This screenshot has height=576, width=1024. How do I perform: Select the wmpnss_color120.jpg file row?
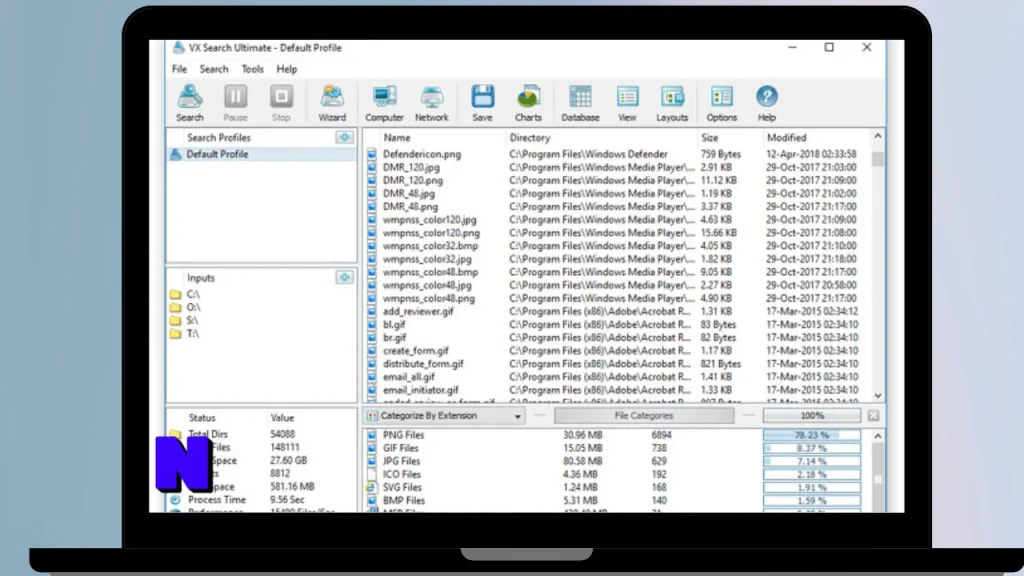pos(617,219)
